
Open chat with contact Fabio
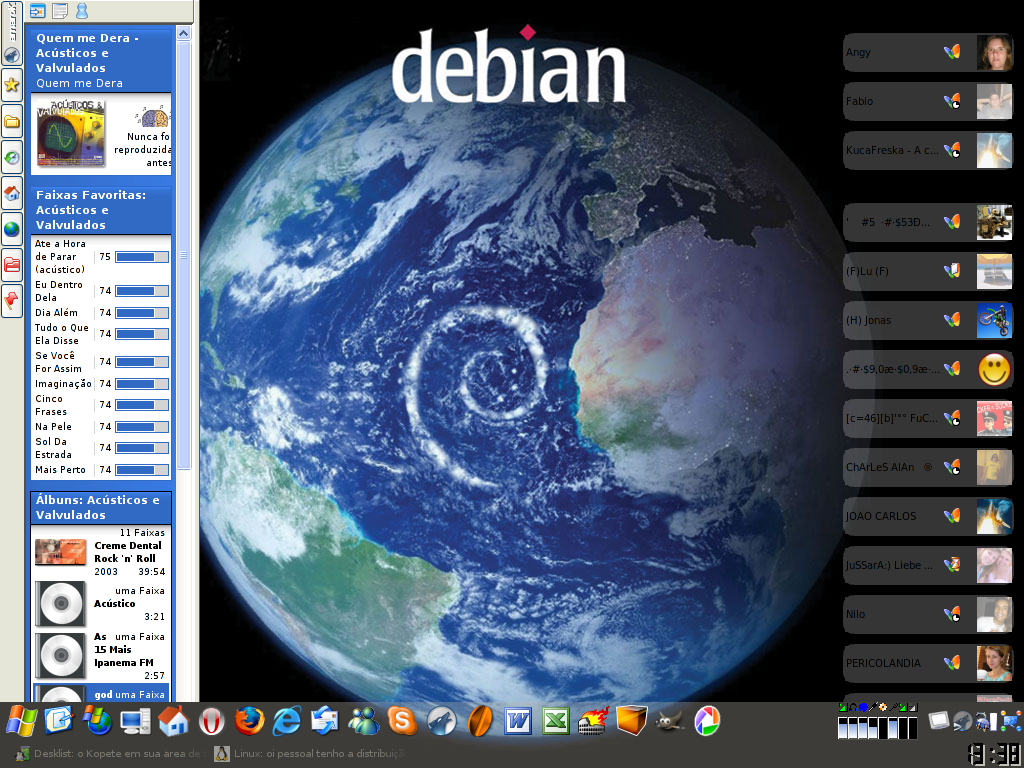(928, 101)
